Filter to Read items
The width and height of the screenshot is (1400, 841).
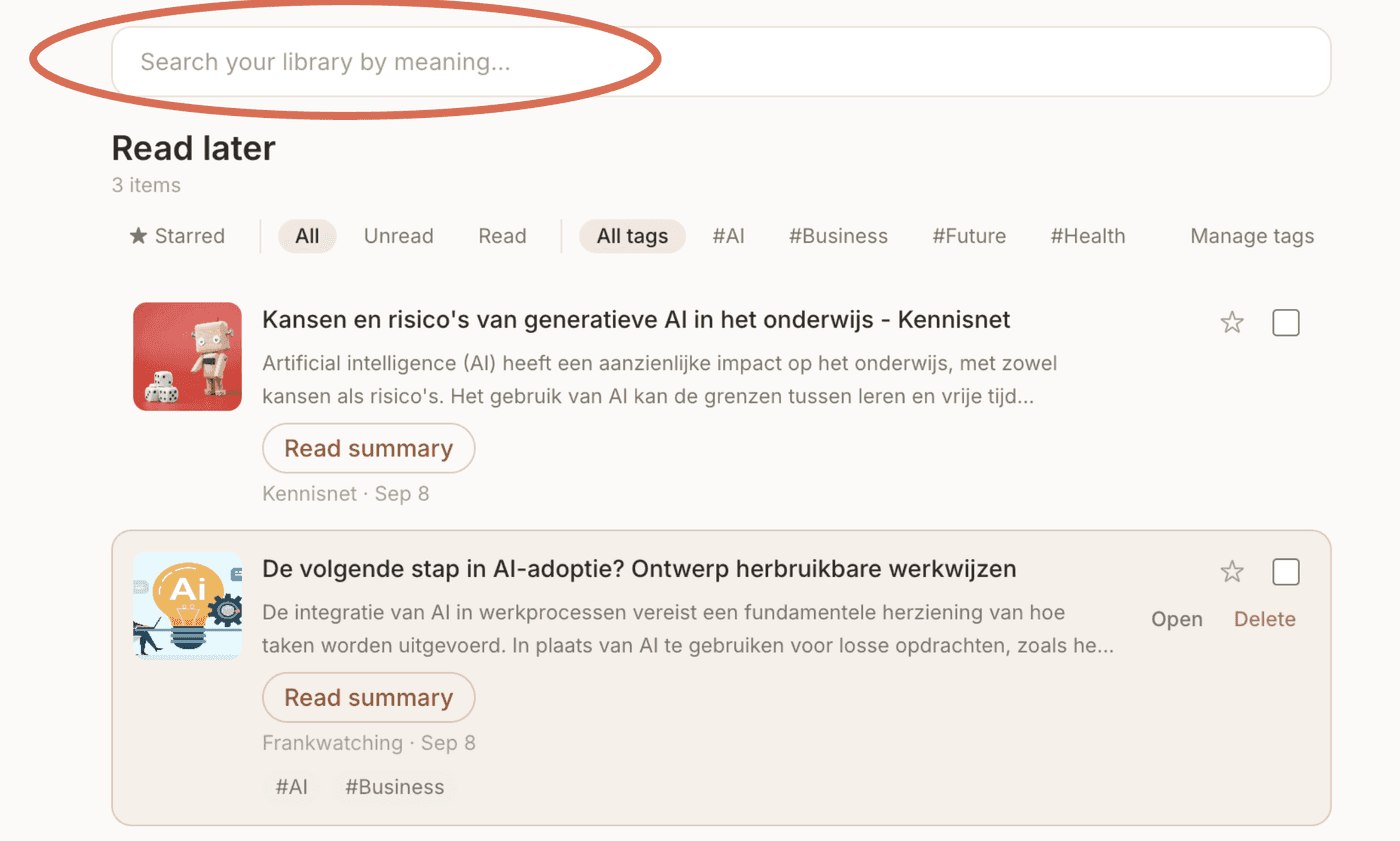click(502, 236)
